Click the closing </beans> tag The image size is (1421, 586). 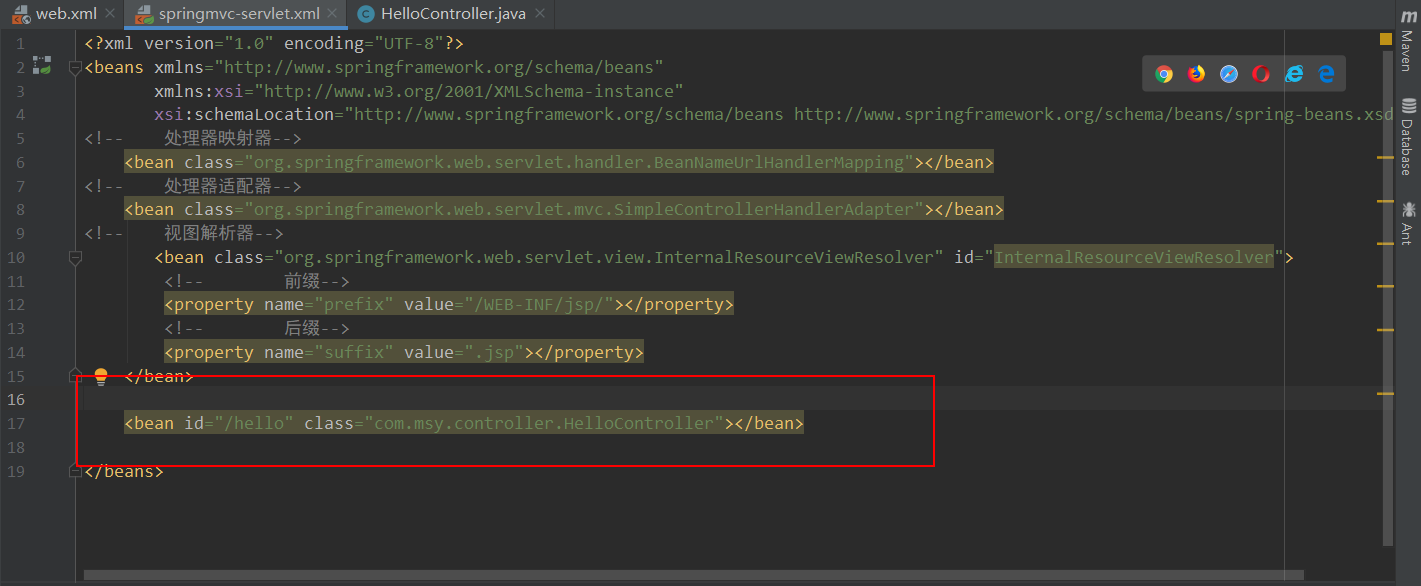pos(124,470)
